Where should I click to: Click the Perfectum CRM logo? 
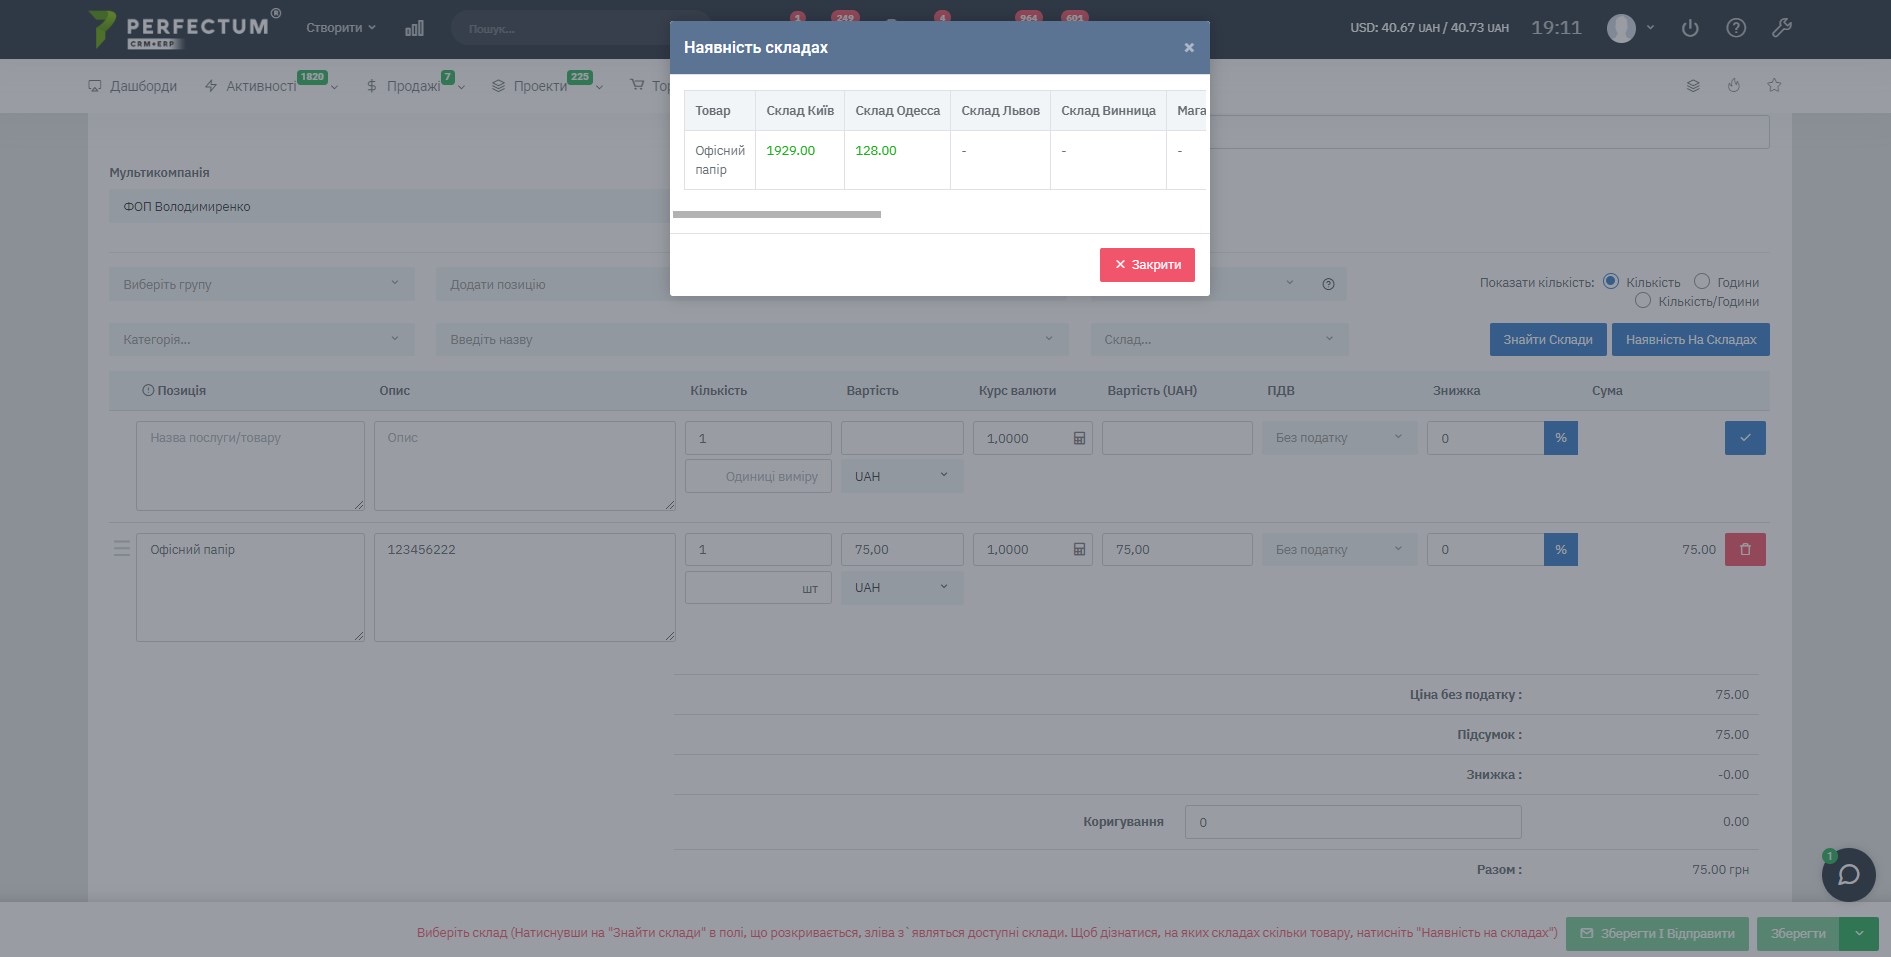pyautogui.click(x=185, y=29)
